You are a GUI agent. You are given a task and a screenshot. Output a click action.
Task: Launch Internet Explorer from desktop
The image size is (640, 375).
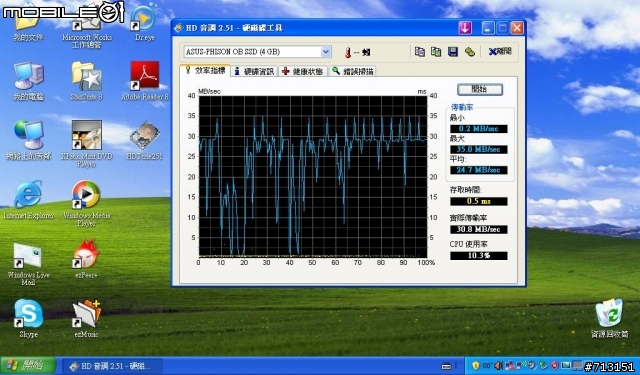(28, 200)
